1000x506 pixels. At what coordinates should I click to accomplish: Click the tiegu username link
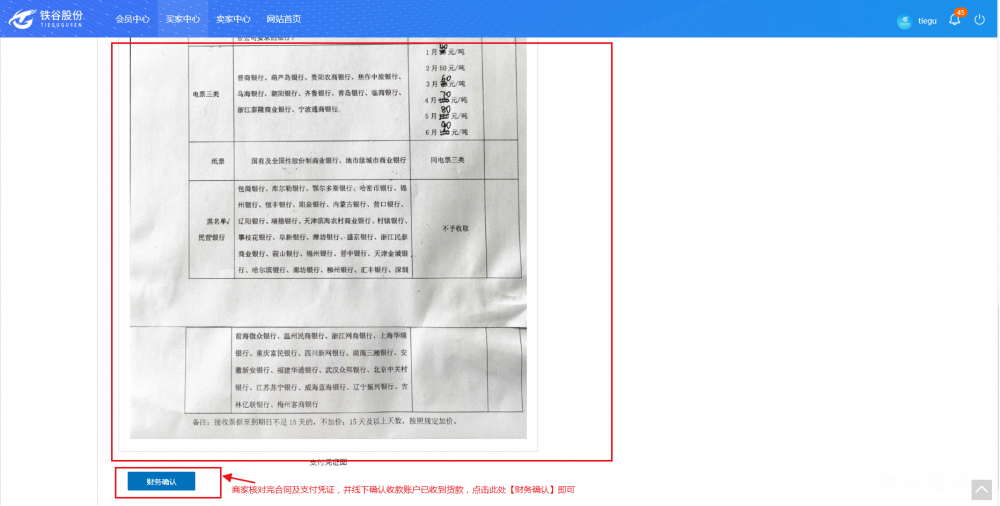pos(927,21)
